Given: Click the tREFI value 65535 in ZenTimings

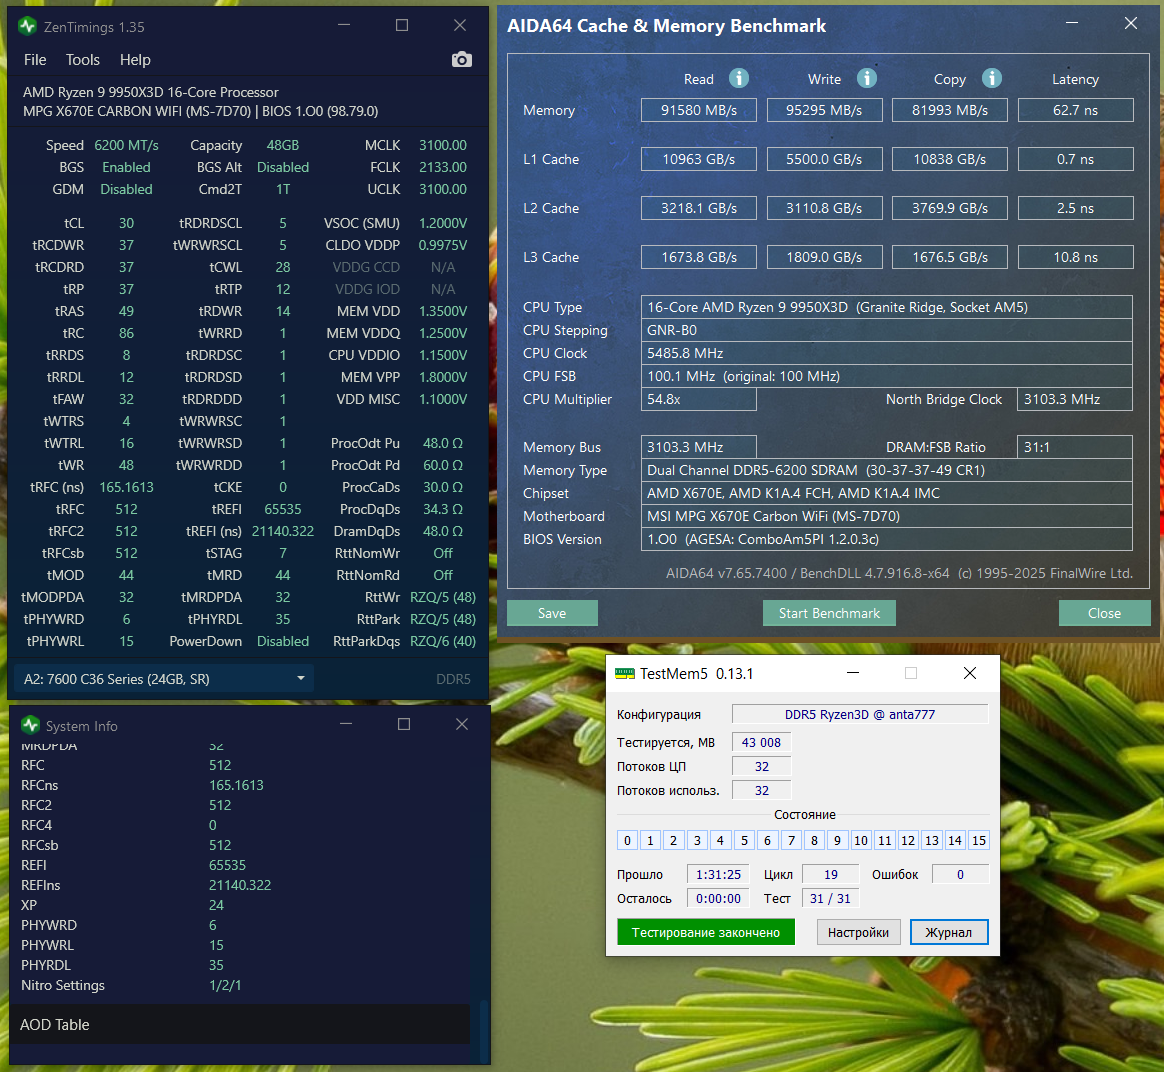Looking at the screenshot, I should (x=283, y=509).
